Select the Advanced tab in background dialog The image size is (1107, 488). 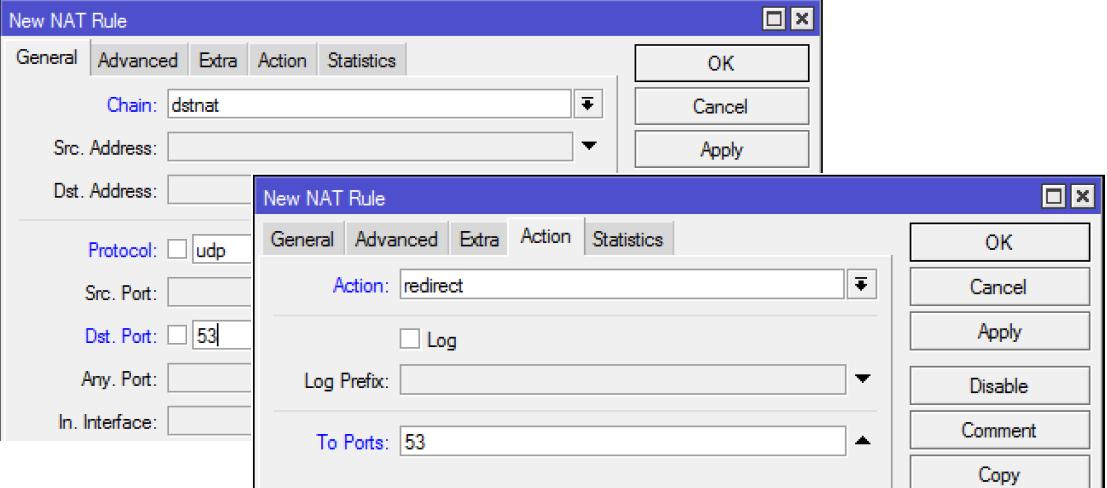click(x=138, y=61)
